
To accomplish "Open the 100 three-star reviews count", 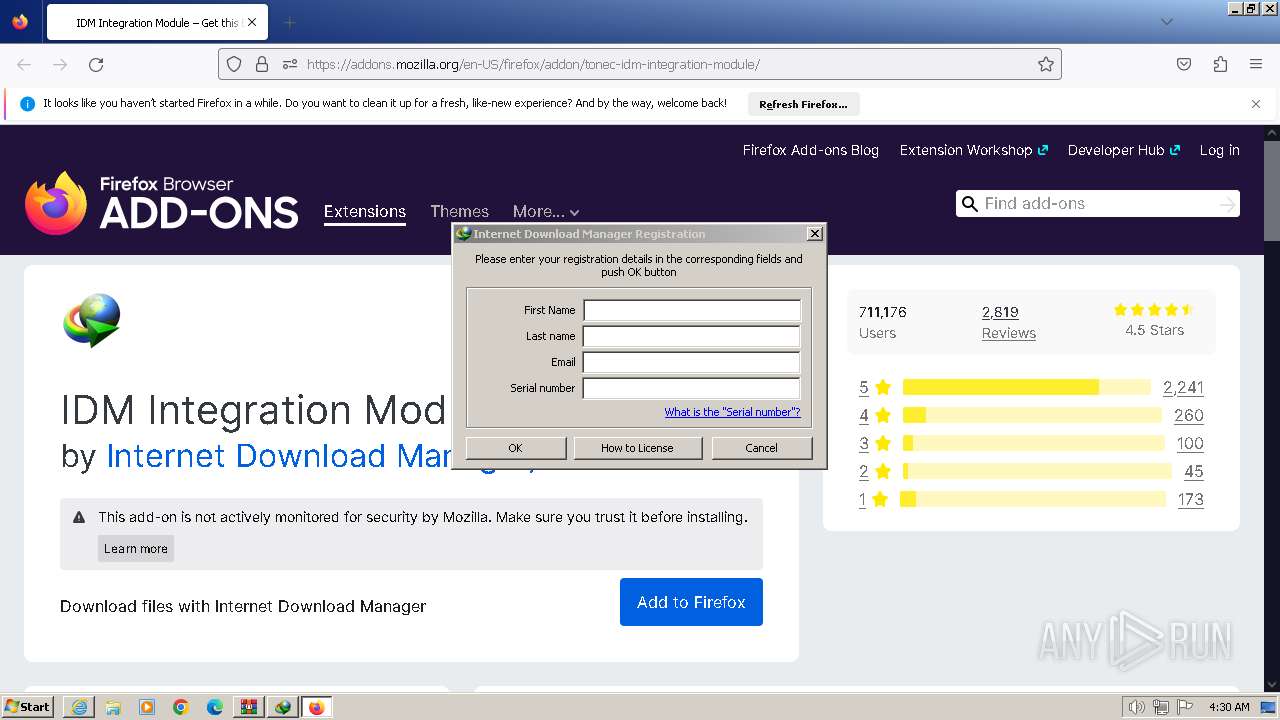I will tap(1190, 443).
